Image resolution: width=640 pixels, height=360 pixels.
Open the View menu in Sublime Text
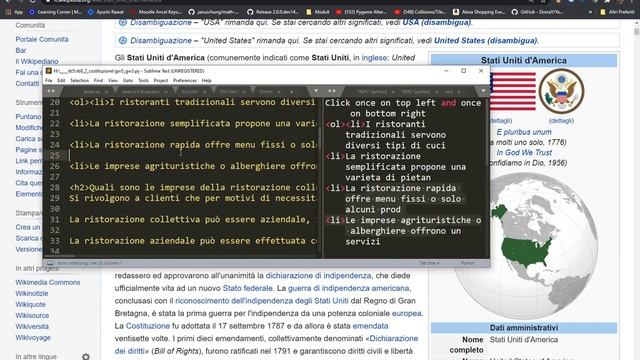(113, 80)
